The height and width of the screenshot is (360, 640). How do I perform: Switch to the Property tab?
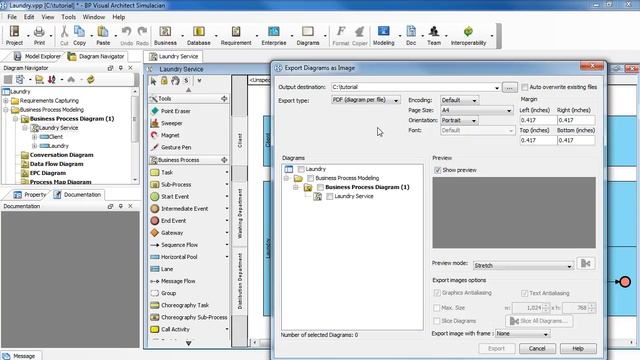pos(29,195)
